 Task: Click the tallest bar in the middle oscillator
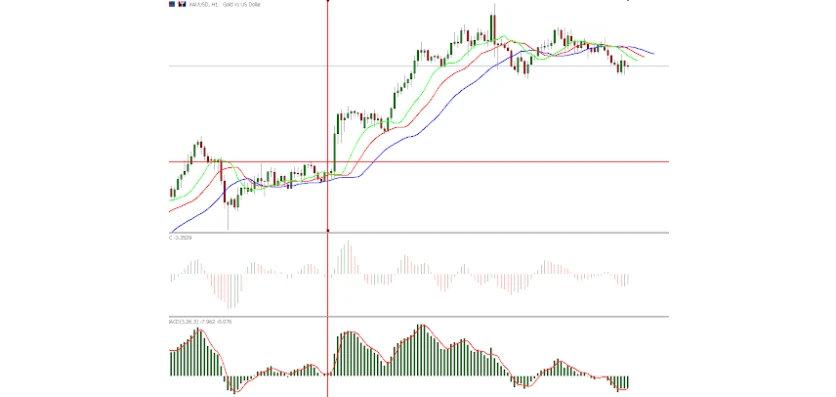point(348,258)
